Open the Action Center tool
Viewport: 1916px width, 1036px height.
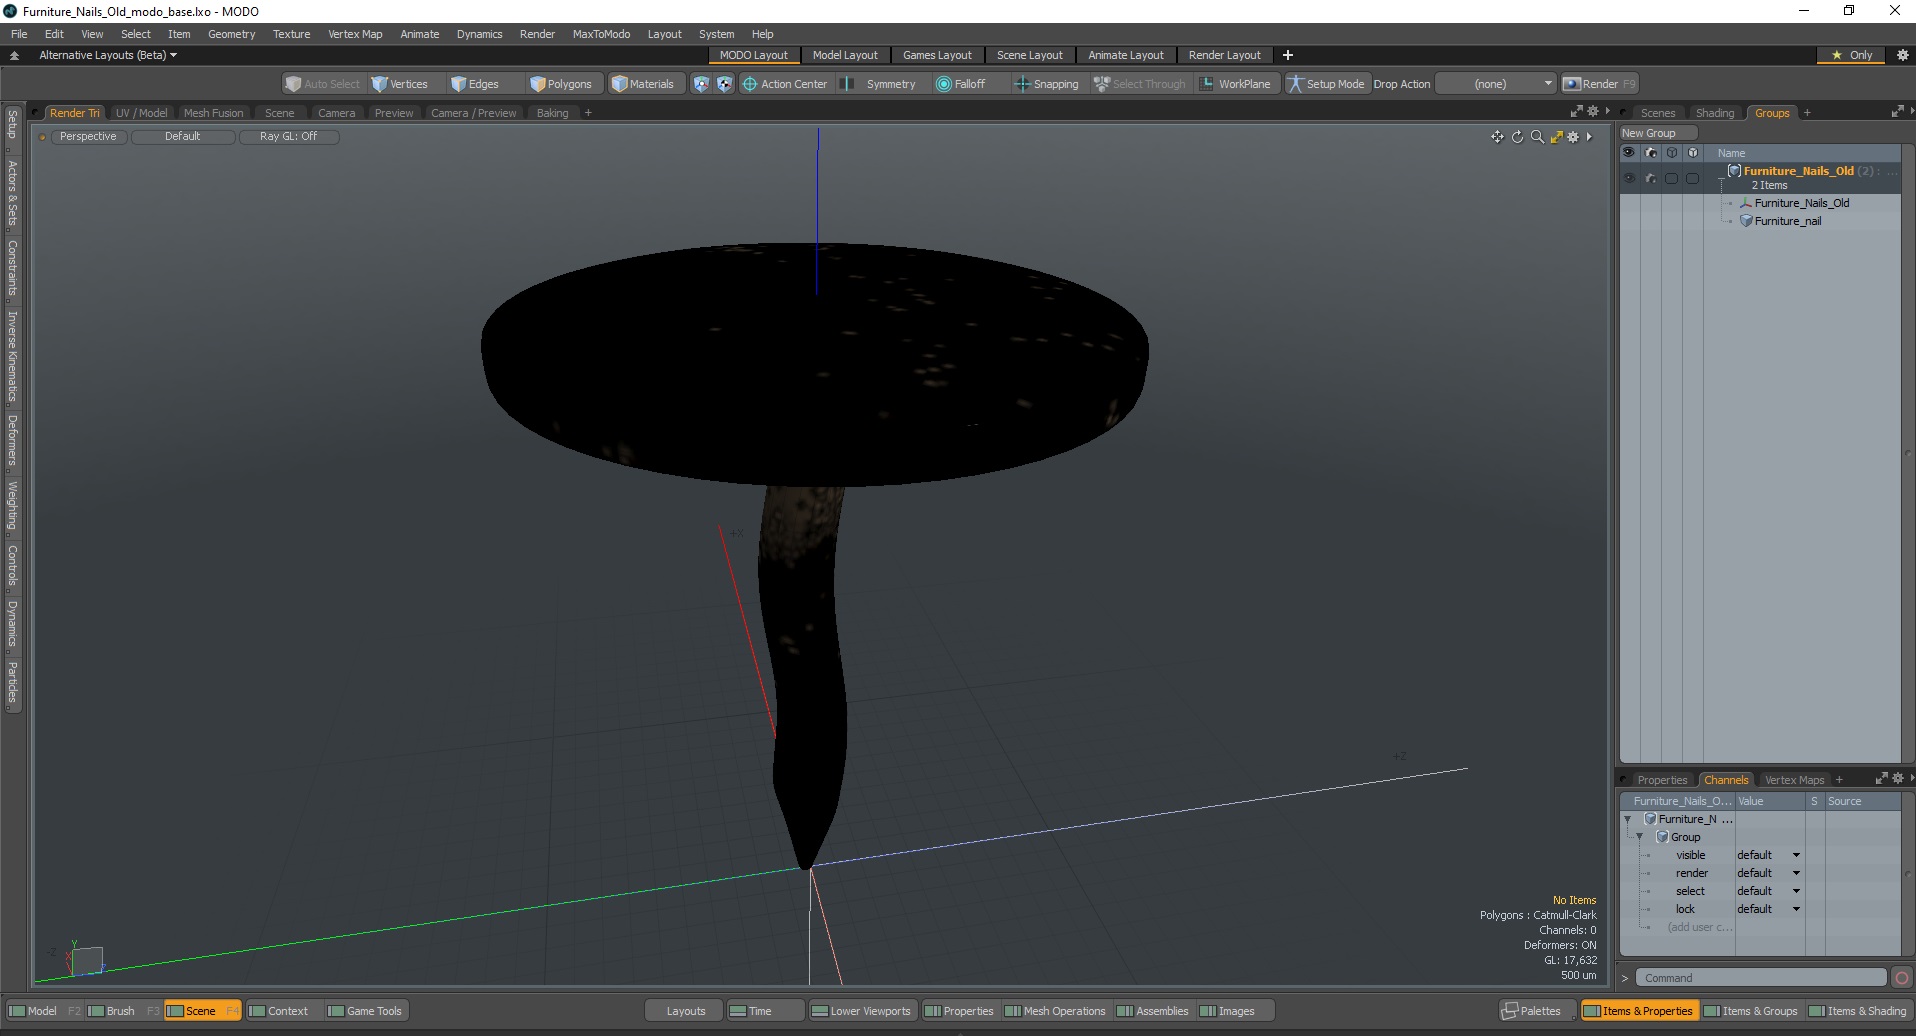point(785,84)
